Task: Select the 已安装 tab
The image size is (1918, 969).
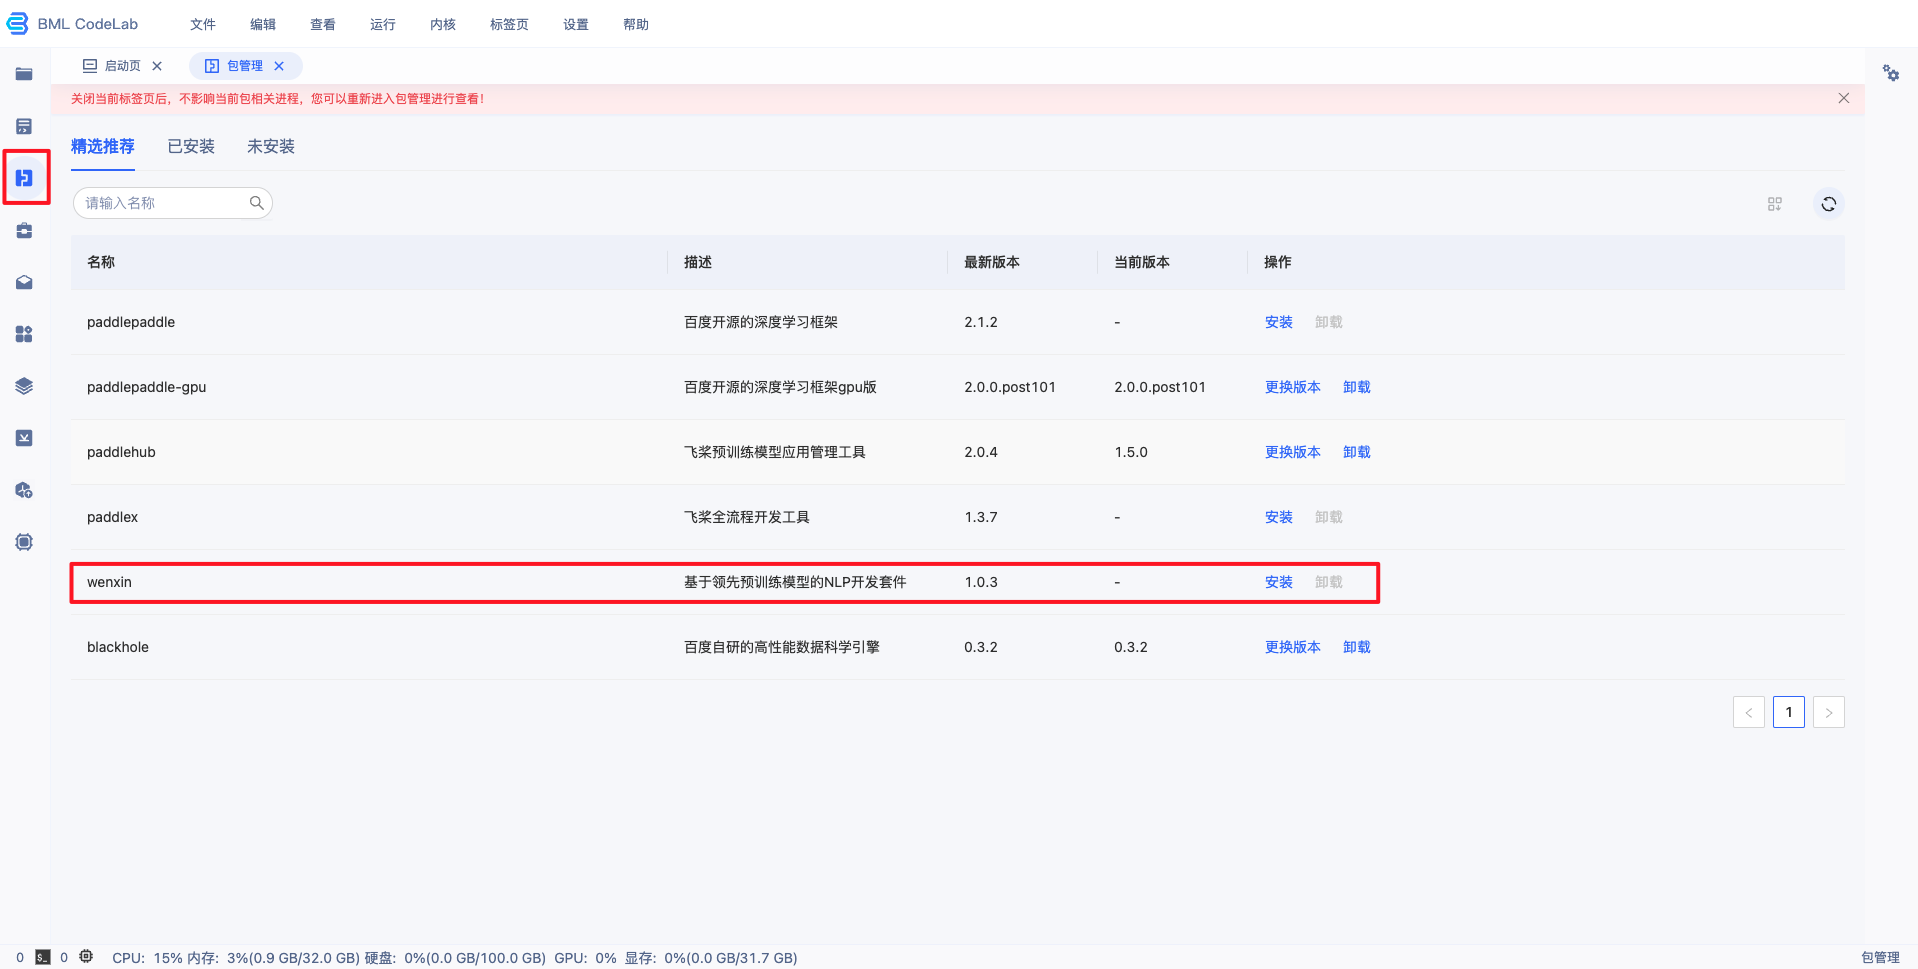Action: click(x=191, y=147)
